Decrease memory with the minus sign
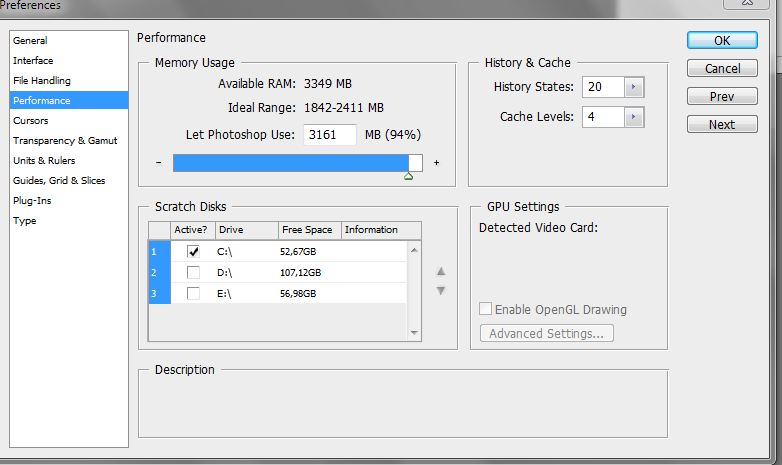This screenshot has height=465, width=782. [159, 163]
